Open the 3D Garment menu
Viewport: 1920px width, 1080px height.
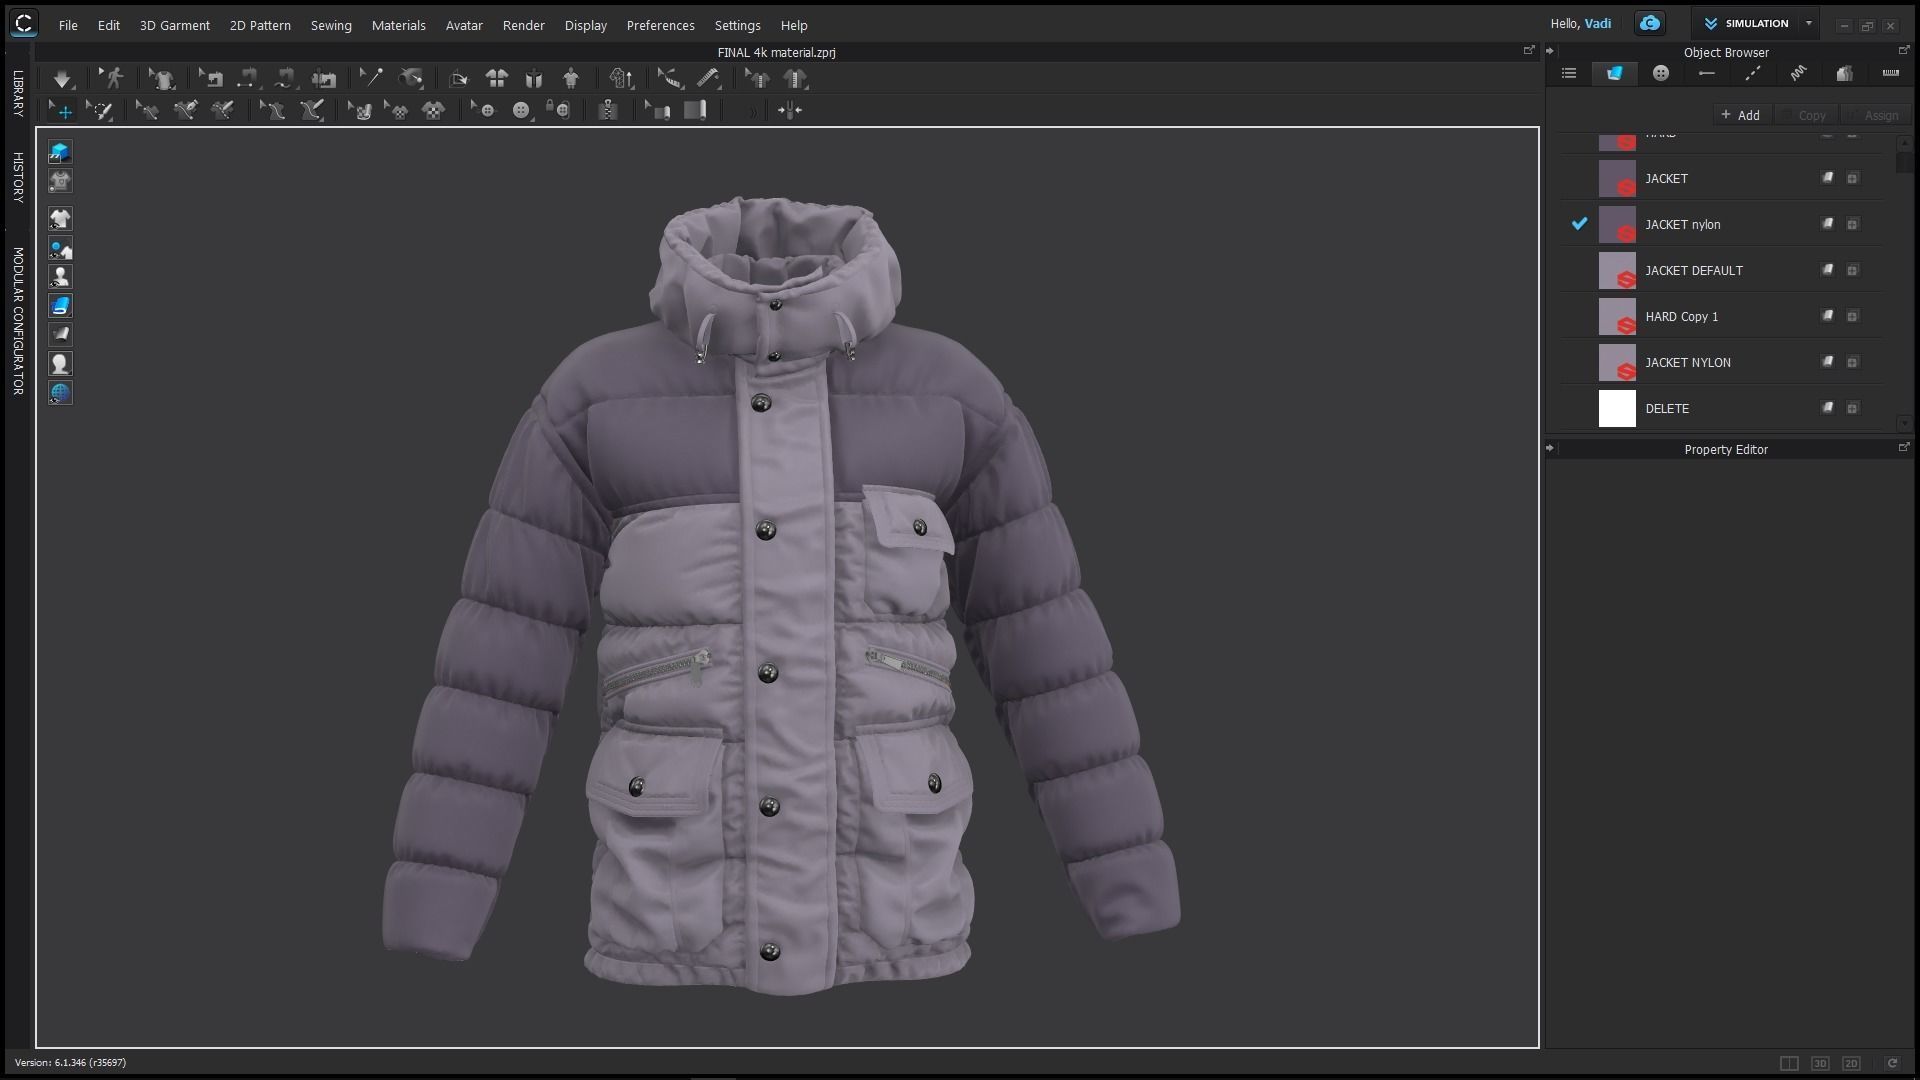175,25
